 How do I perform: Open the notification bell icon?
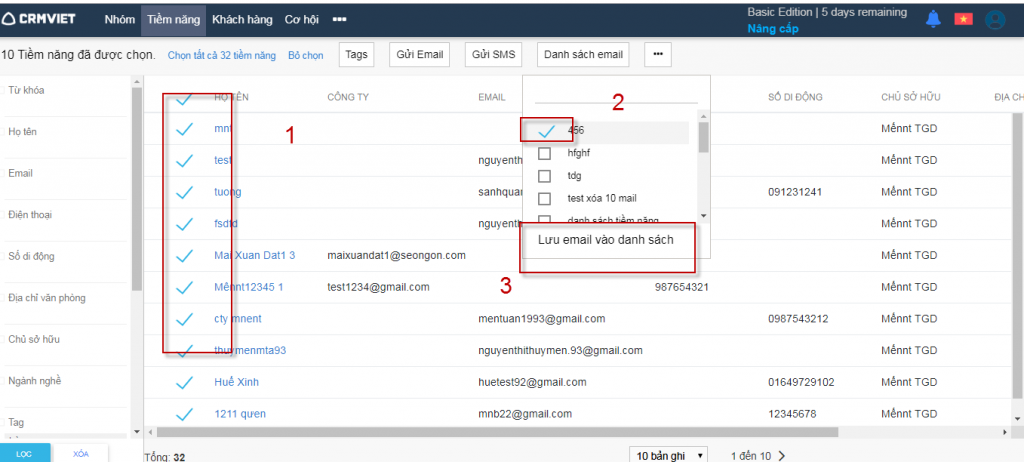(x=933, y=19)
